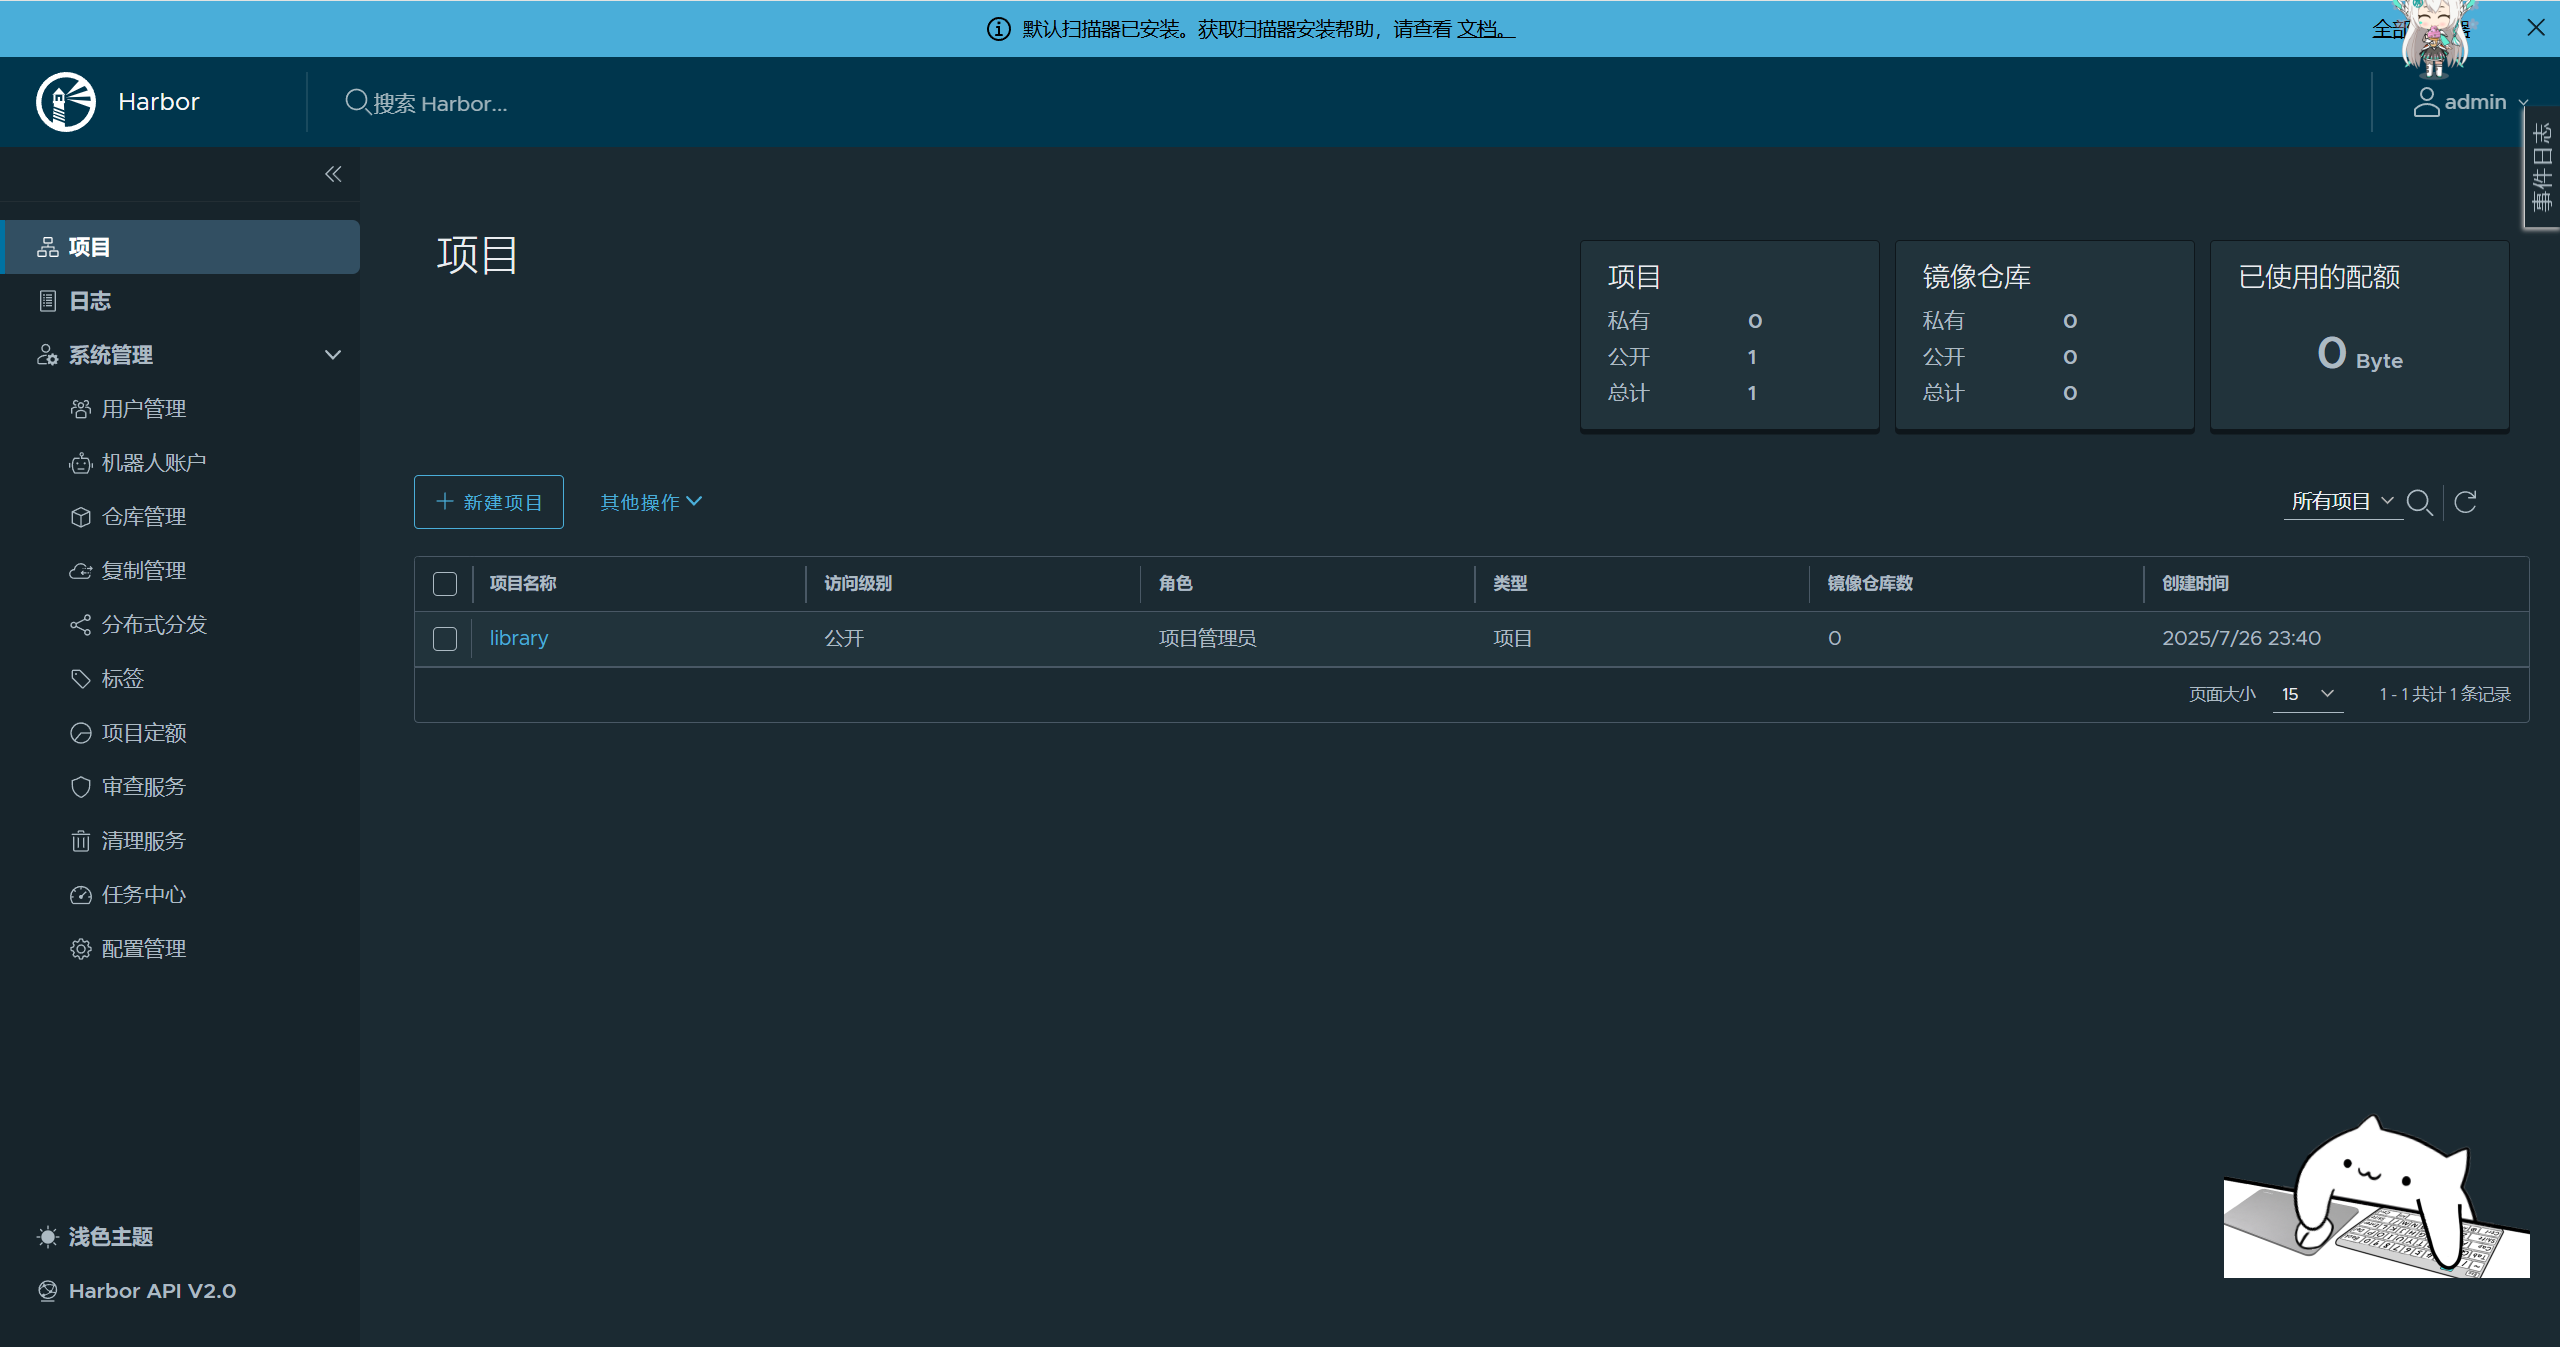This screenshot has width=2560, height=1347.
Task: Open the 事件日志 side panel tab
Action: [2542, 168]
